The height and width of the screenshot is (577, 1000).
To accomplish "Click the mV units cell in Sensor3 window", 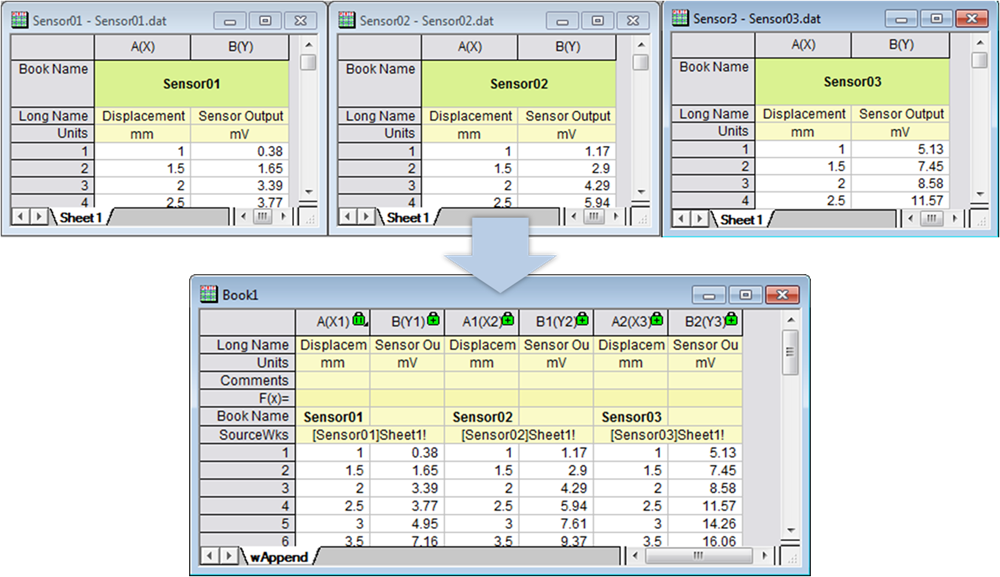I will (x=901, y=131).
